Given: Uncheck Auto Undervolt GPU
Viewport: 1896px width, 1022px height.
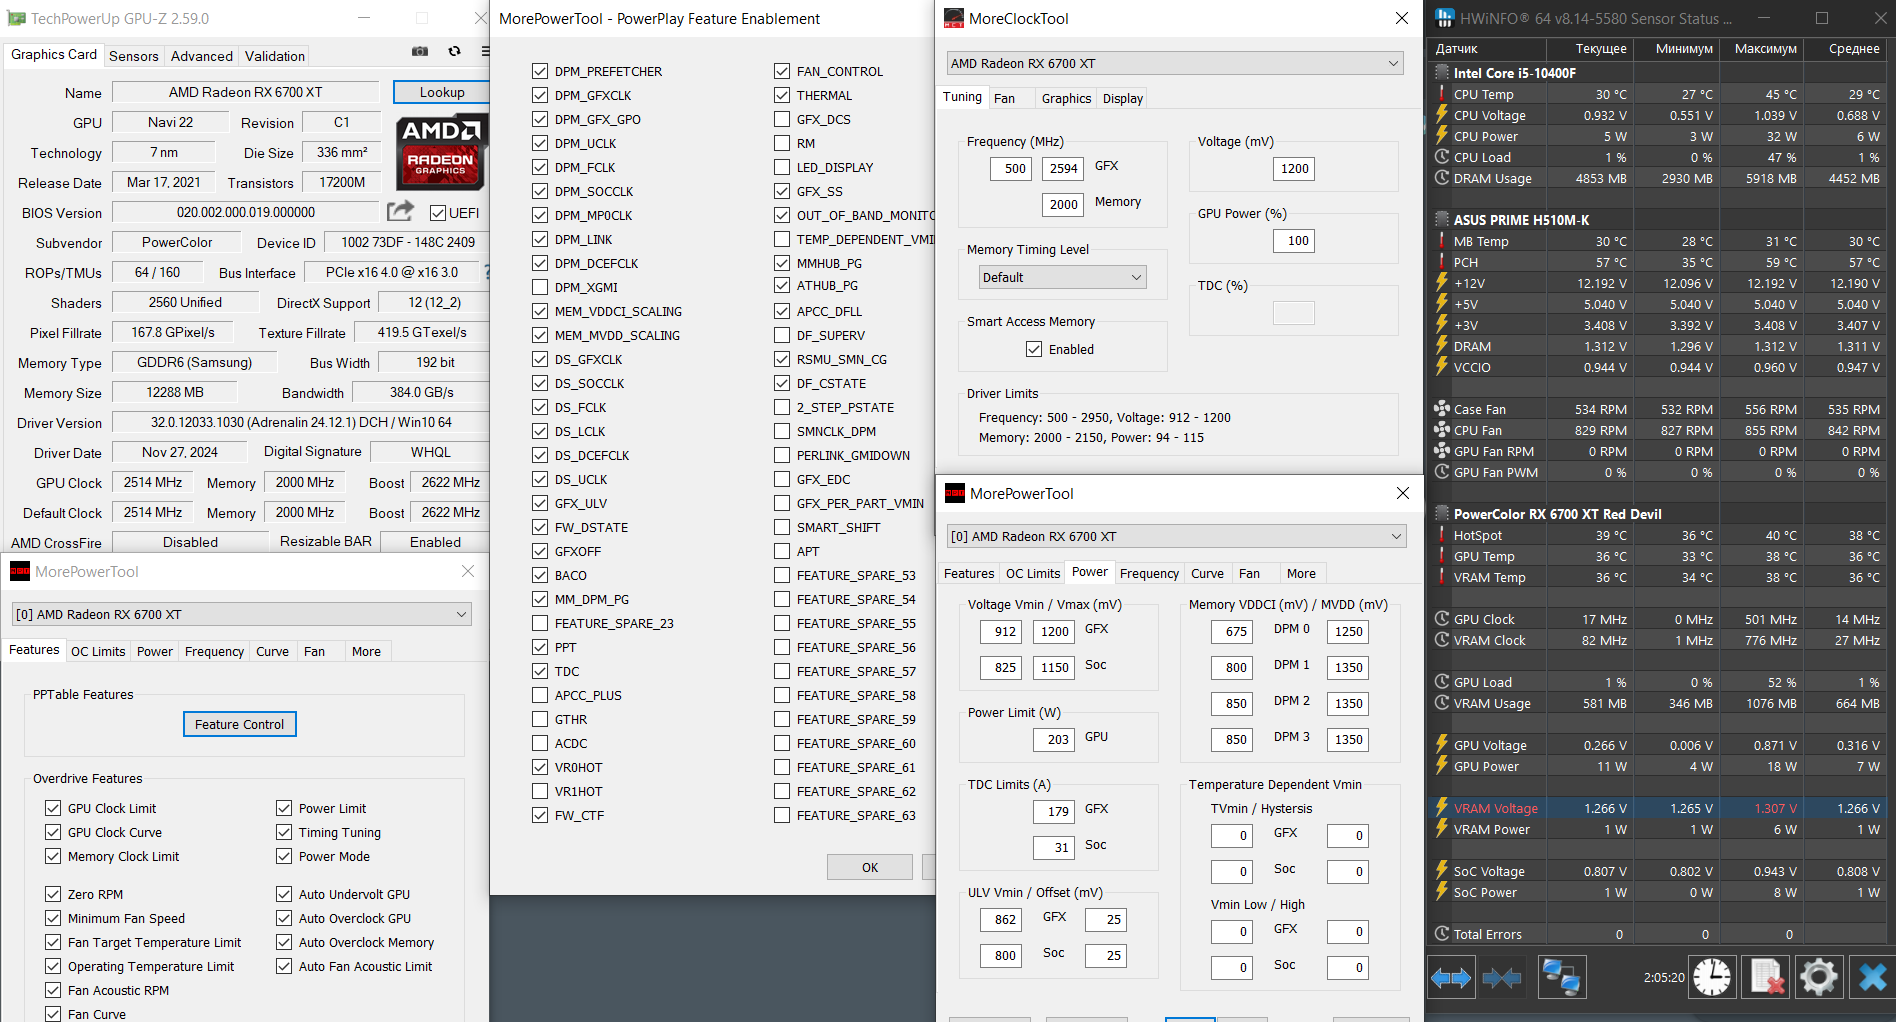Looking at the screenshot, I should [284, 894].
